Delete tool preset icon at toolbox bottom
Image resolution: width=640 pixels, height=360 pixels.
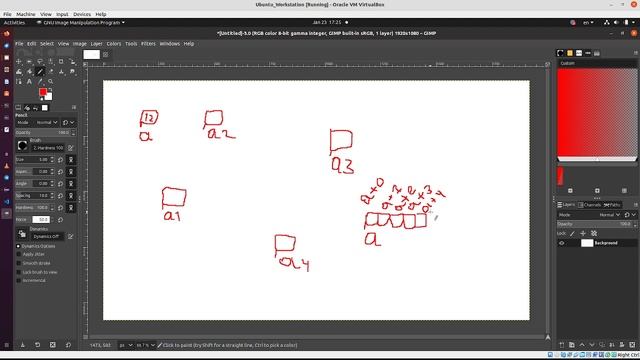[53, 345]
